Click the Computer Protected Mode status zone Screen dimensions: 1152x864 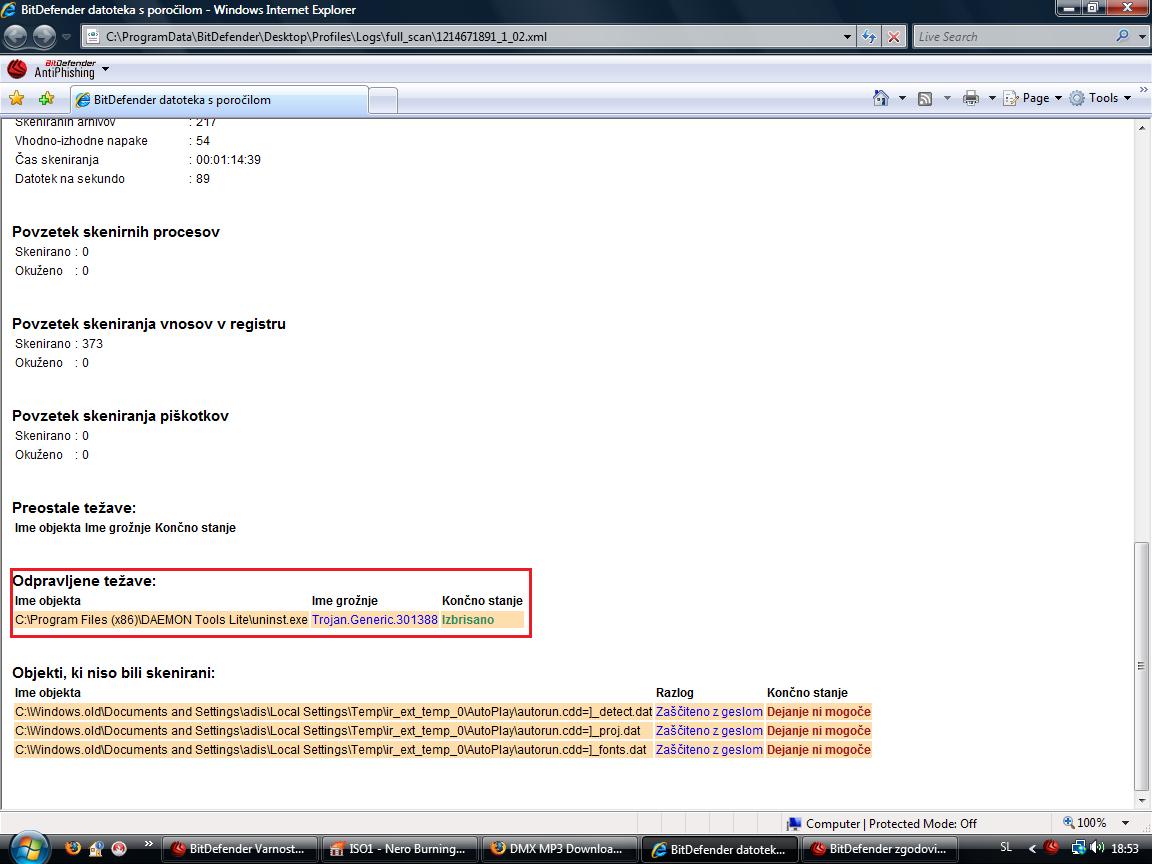point(882,824)
